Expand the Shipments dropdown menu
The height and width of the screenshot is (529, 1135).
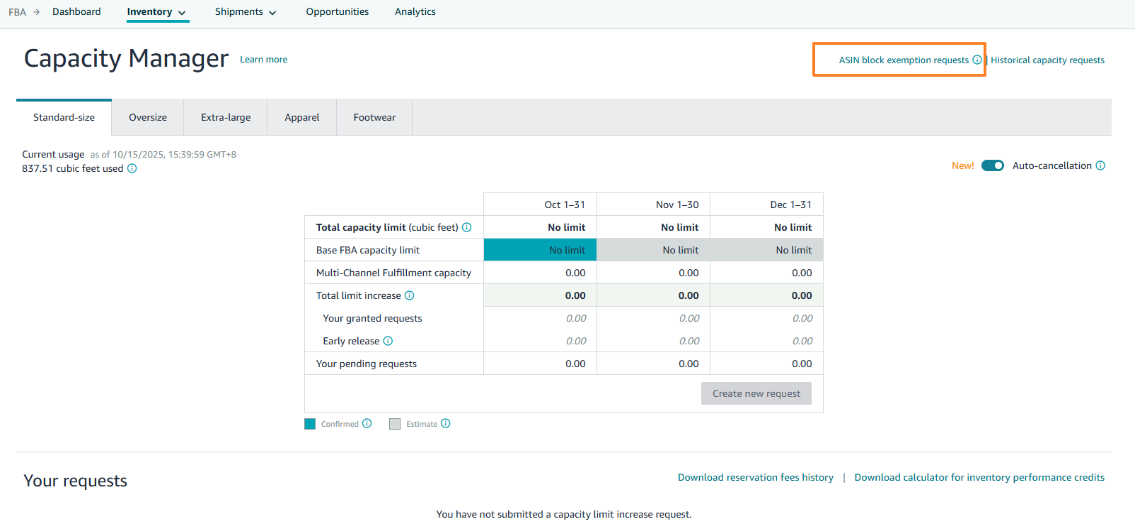245,12
